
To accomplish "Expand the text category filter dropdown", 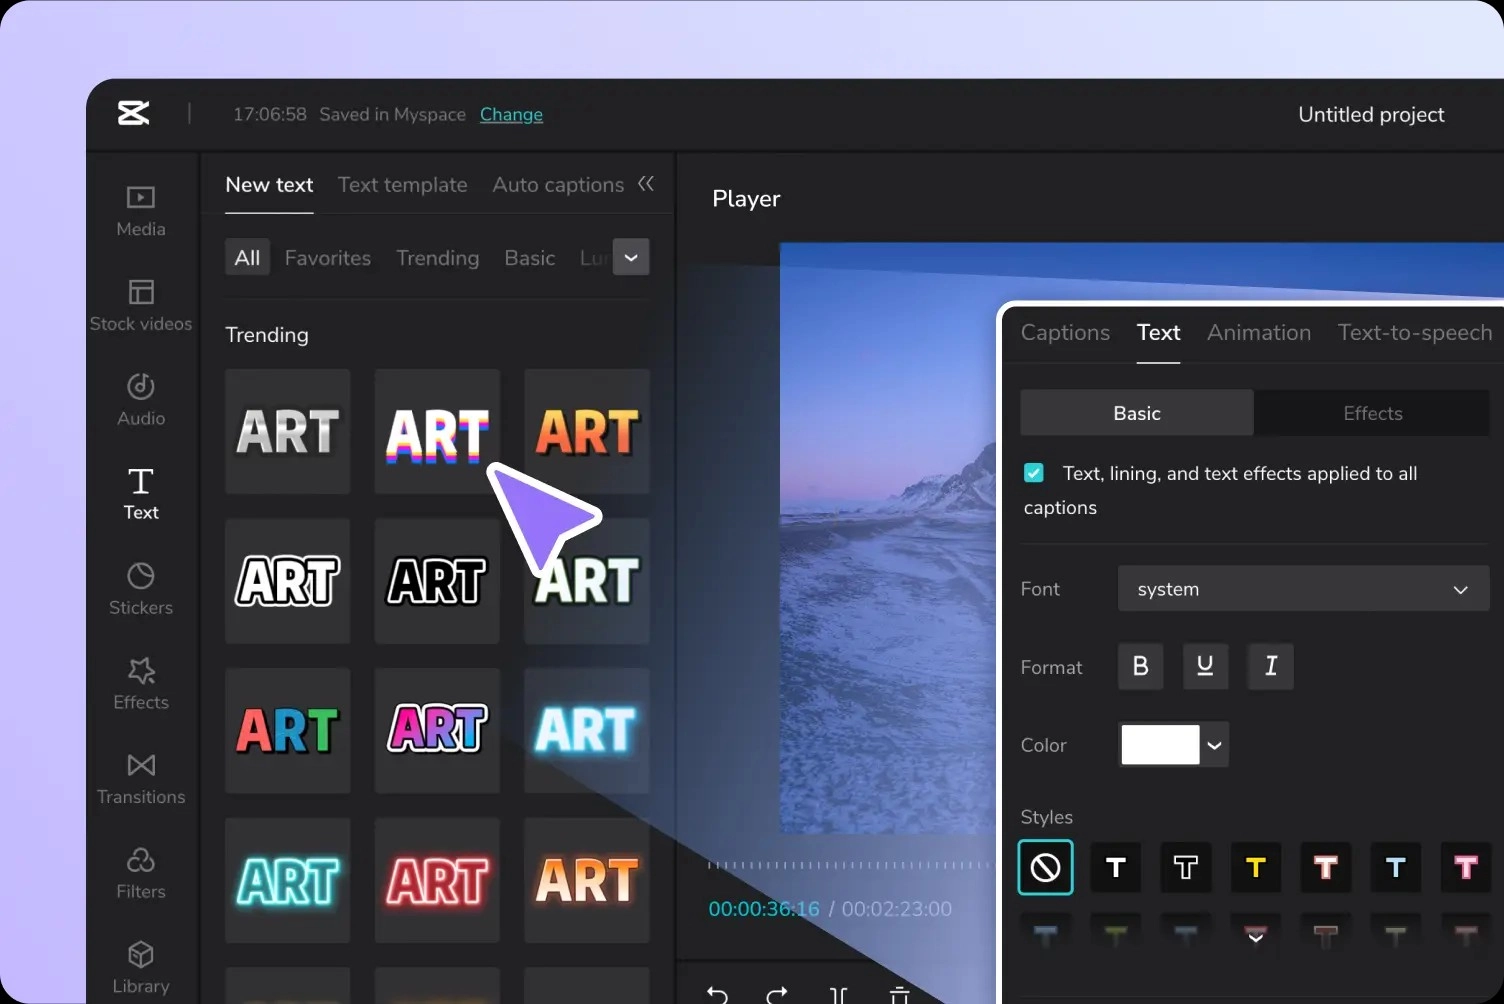I will click(631, 257).
